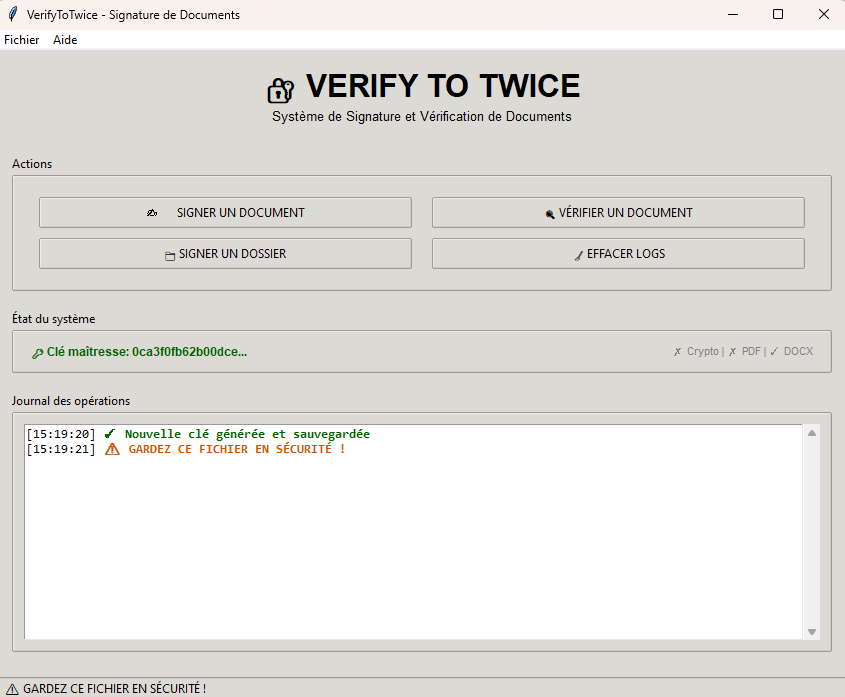Click the orange warning triangle in the log
The width and height of the screenshot is (845, 697).
pos(112,449)
